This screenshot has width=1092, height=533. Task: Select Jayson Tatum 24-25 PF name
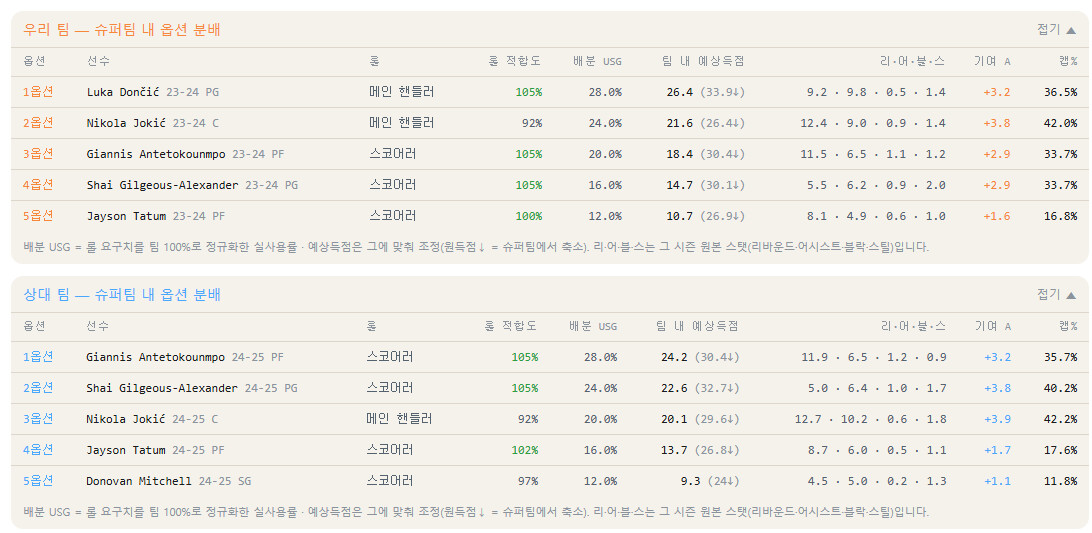155,450
